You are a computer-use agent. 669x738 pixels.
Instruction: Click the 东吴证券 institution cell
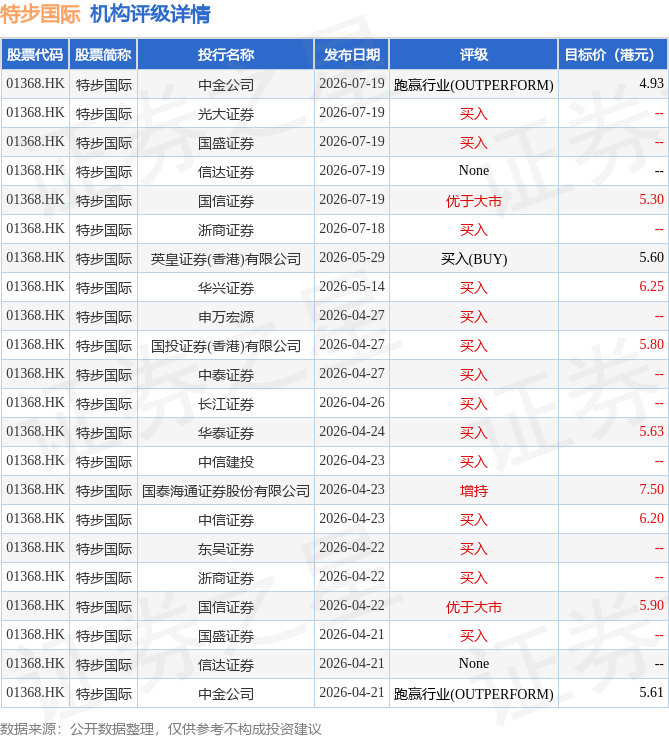pos(226,548)
